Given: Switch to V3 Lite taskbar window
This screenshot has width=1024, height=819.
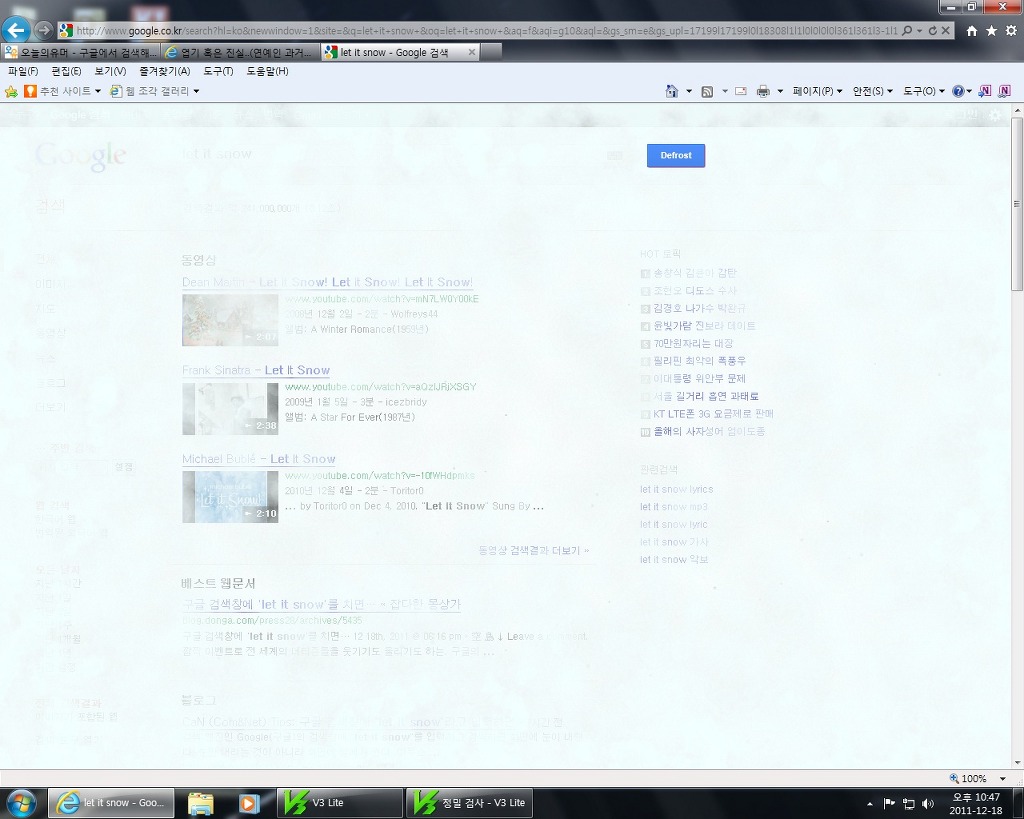Looking at the screenshot, I should pyautogui.click(x=340, y=803).
